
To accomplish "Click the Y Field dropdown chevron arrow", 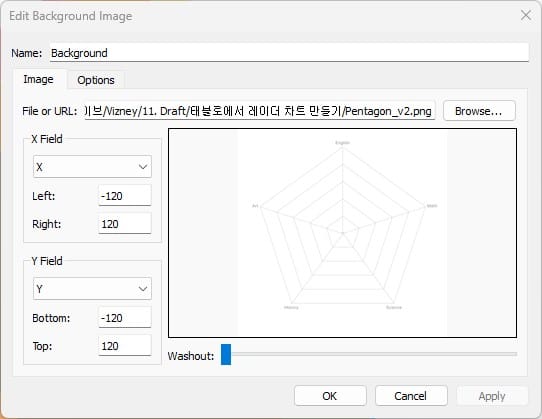I will tap(143, 289).
